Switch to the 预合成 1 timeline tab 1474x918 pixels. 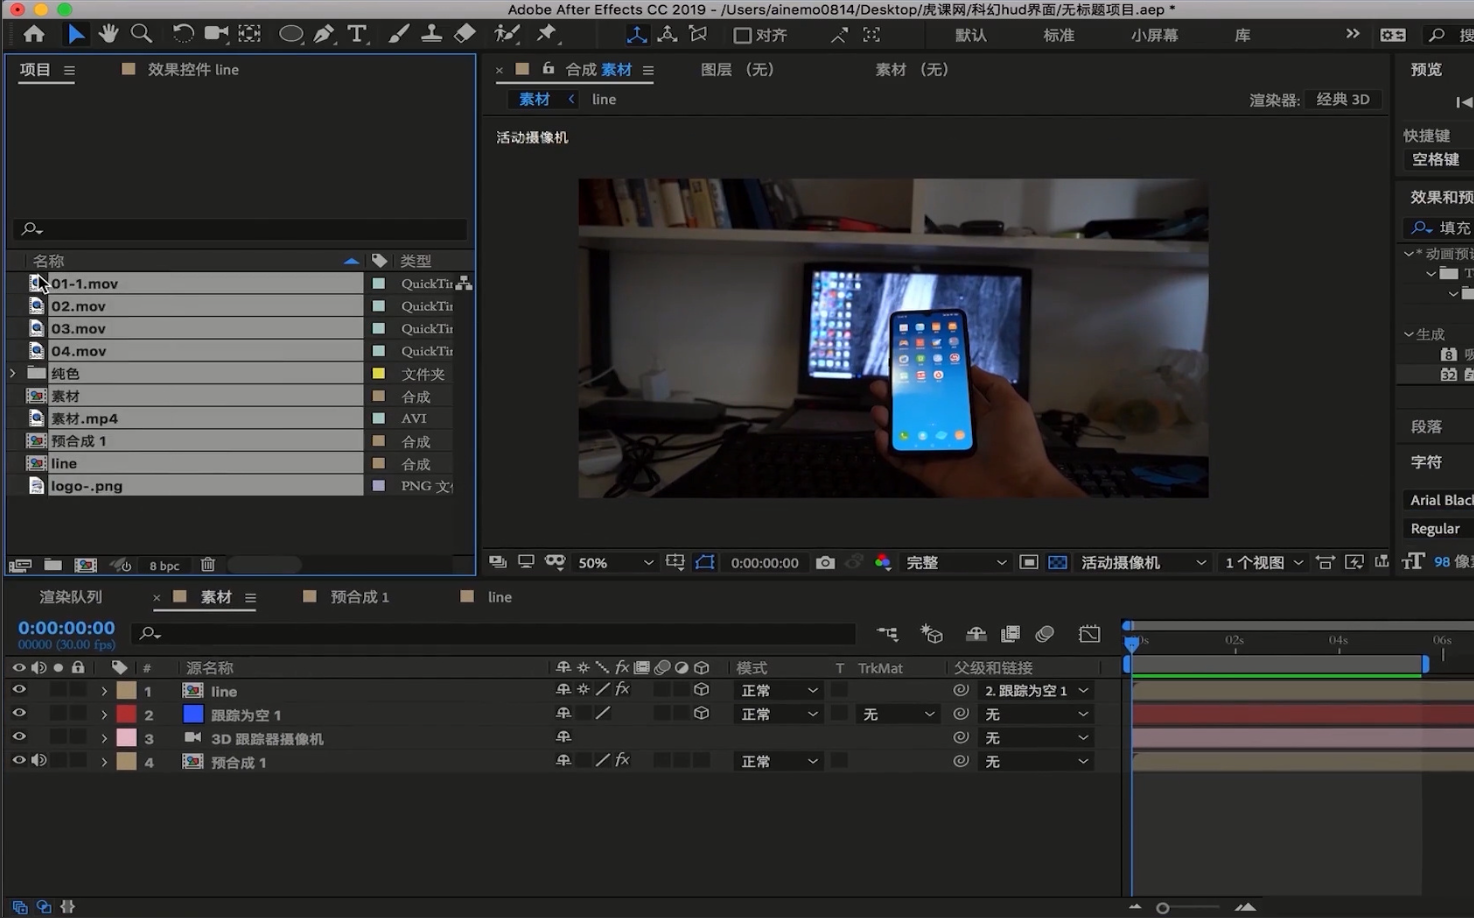click(359, 597)
